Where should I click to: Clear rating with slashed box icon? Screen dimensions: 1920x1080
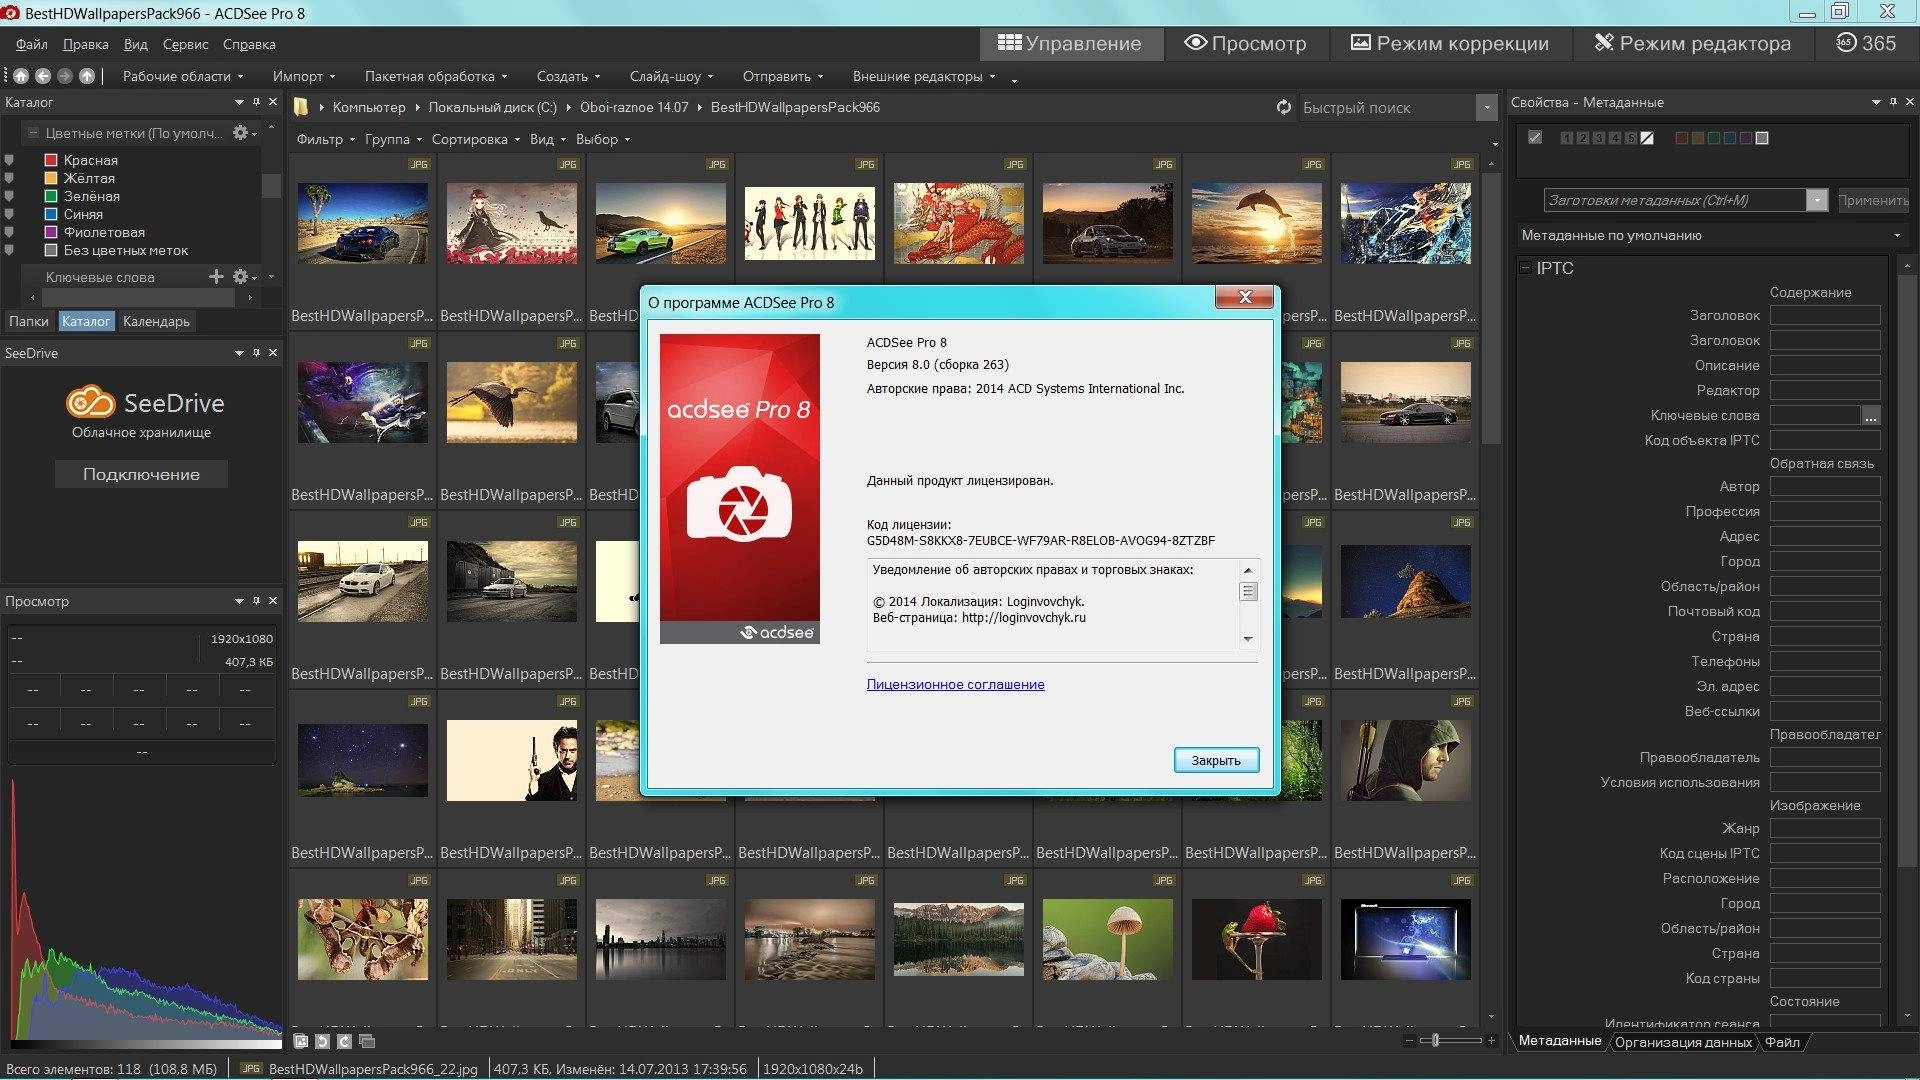point(1647,138)
